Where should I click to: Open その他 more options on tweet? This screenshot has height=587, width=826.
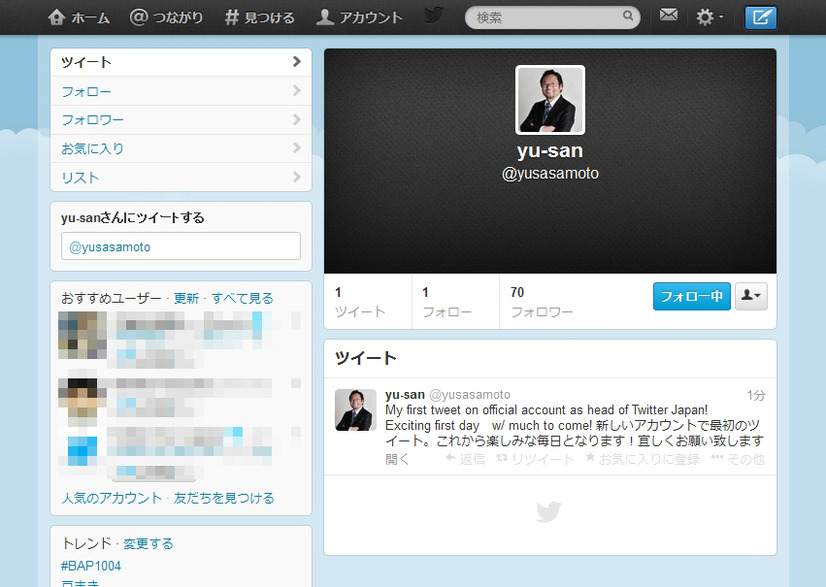(738, 459)
